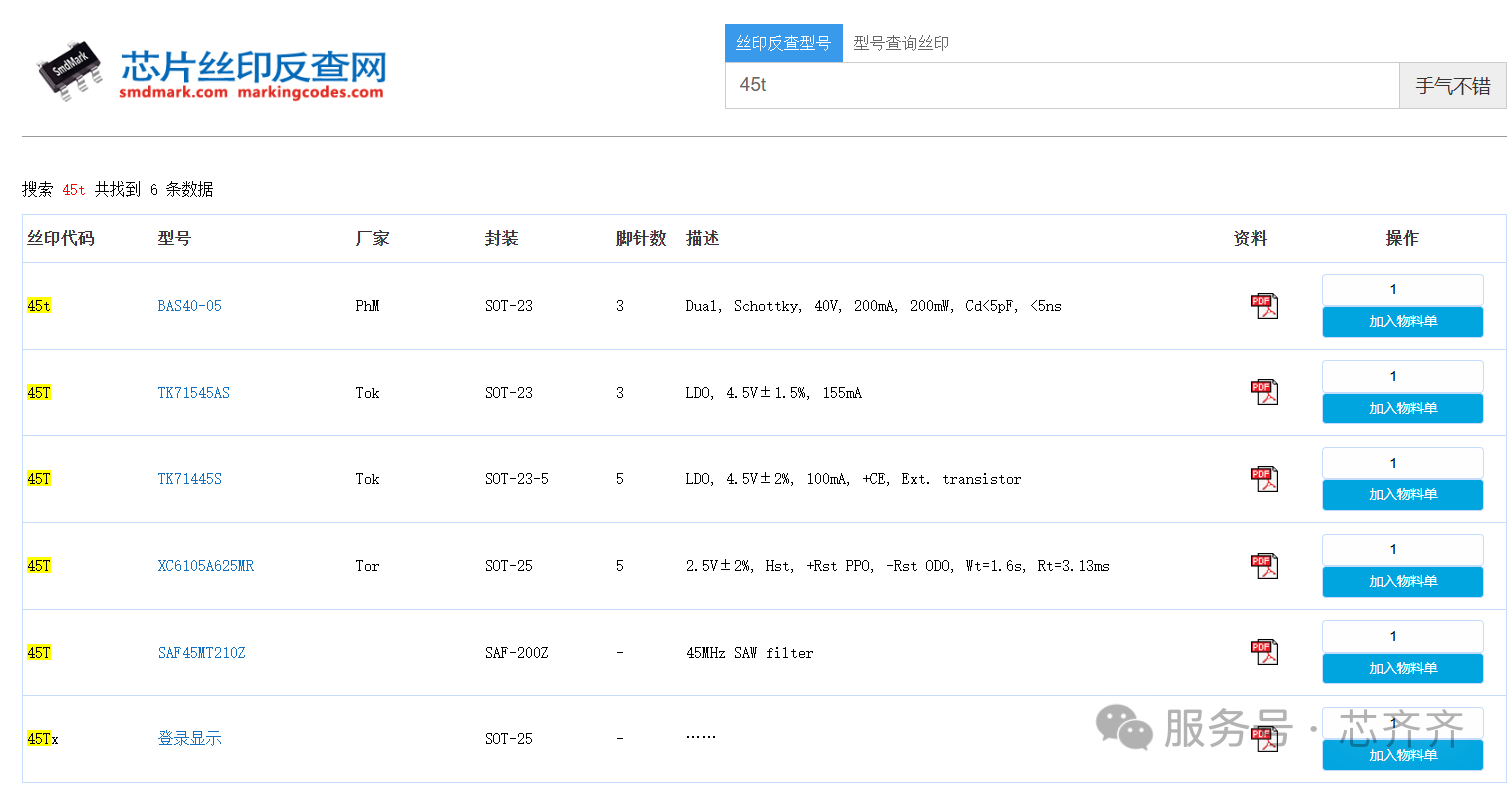This screenshot has width=1512, height=789.
Task: Click the 脚针数 column header
Action: point(641,238)
